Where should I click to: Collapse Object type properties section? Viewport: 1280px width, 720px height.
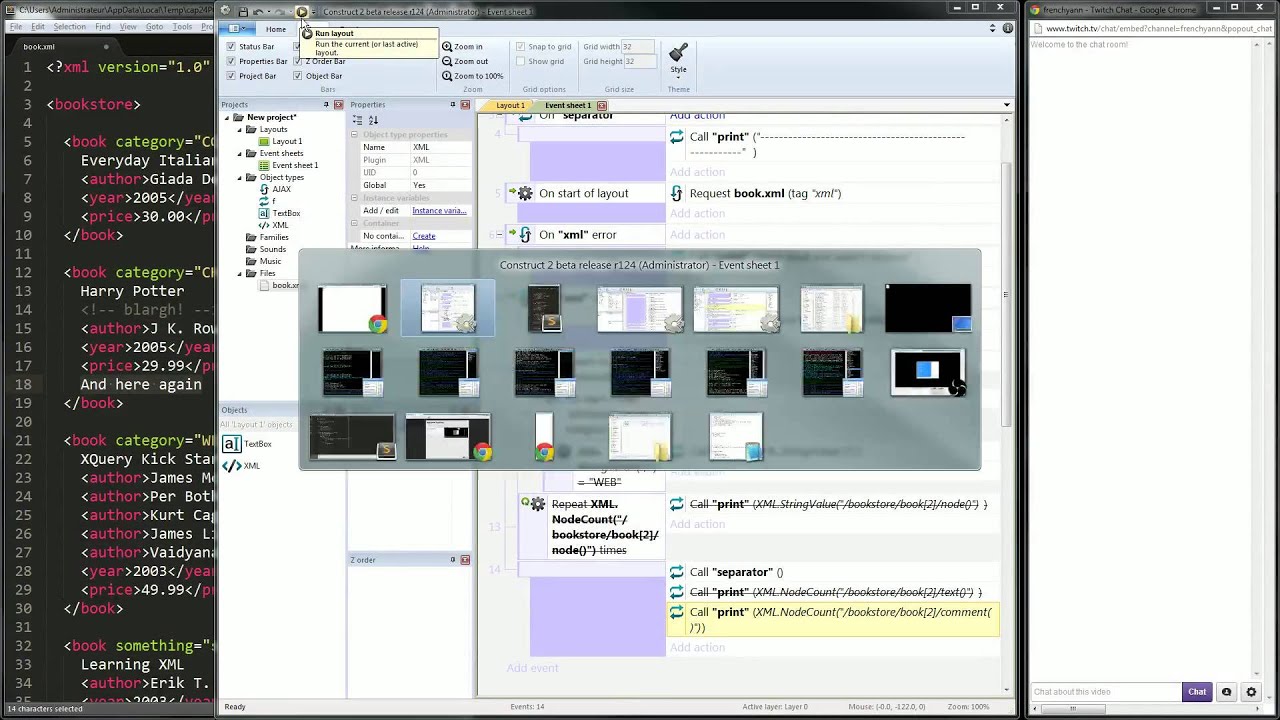[354, 135]
